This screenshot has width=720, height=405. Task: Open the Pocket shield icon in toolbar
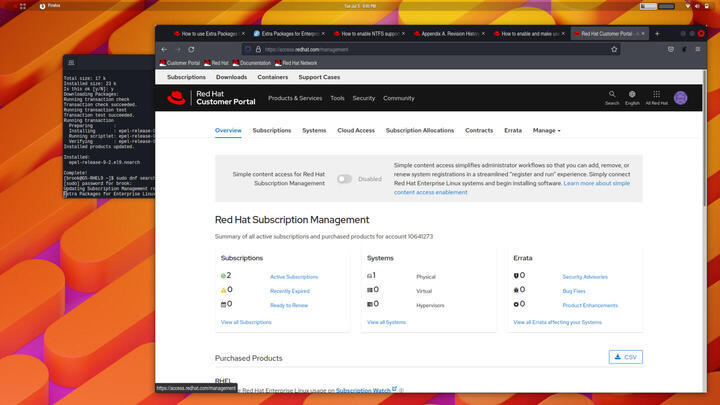671,49
